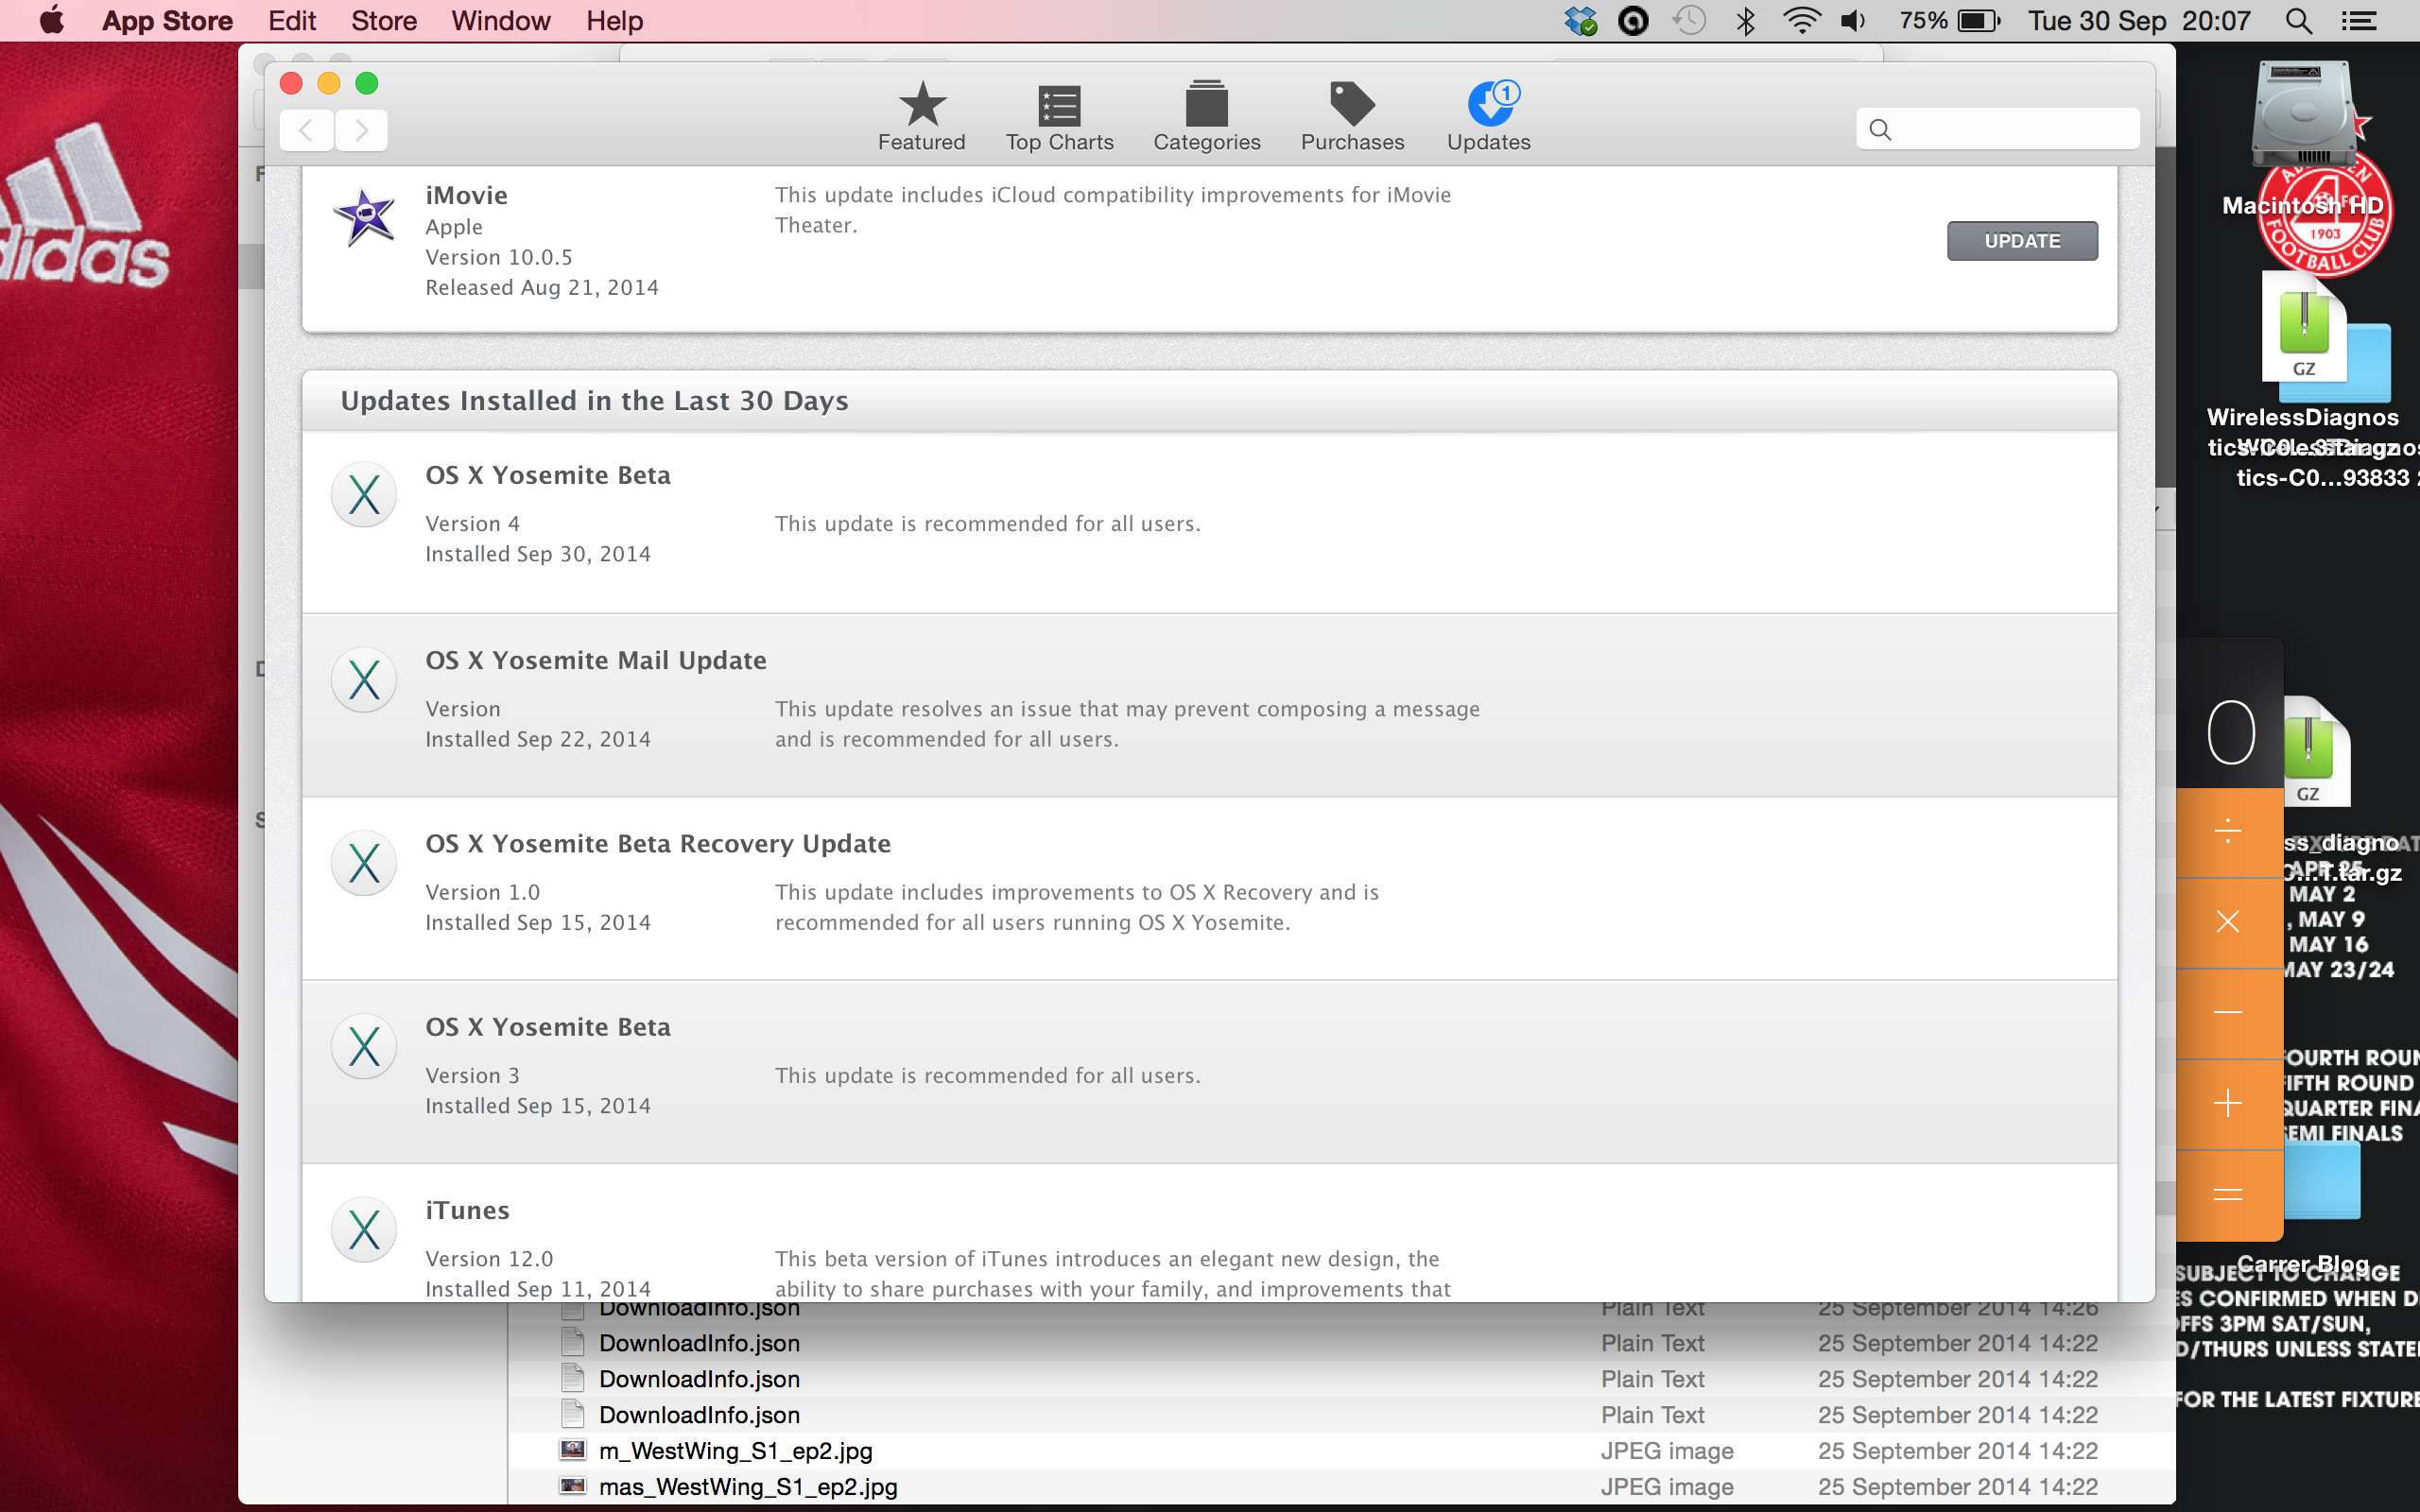Open the Featured tab in App Store

coord(921,117)
